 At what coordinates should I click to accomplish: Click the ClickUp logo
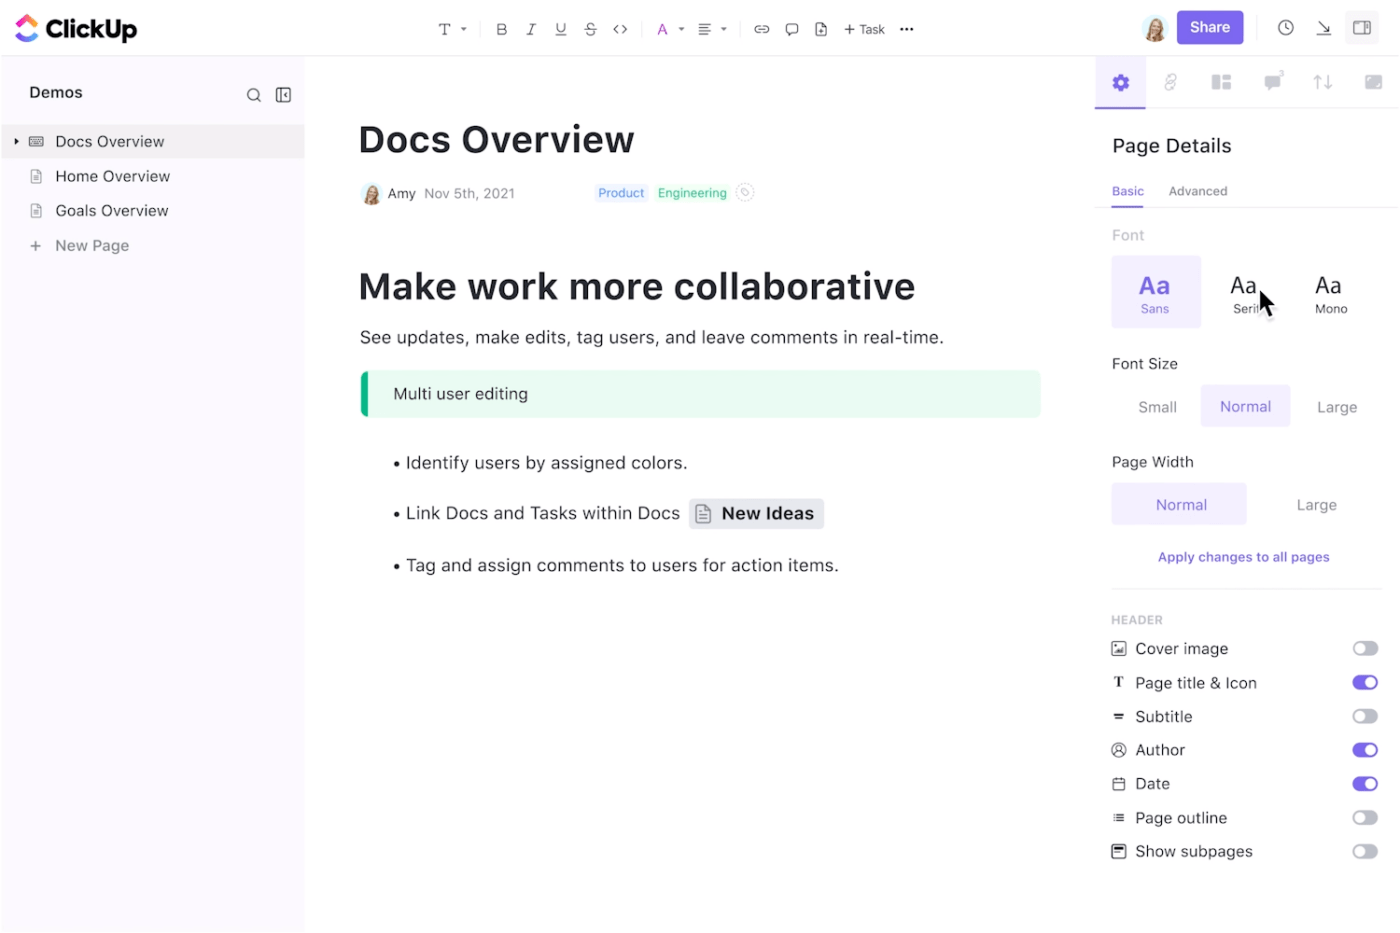pyautogui.click(x=76, y=29)
